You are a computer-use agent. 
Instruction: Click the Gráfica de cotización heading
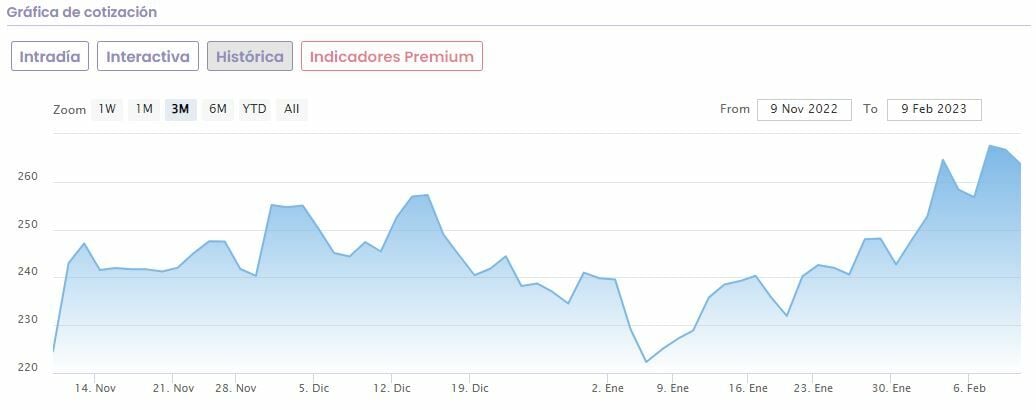tap(82, 12)
